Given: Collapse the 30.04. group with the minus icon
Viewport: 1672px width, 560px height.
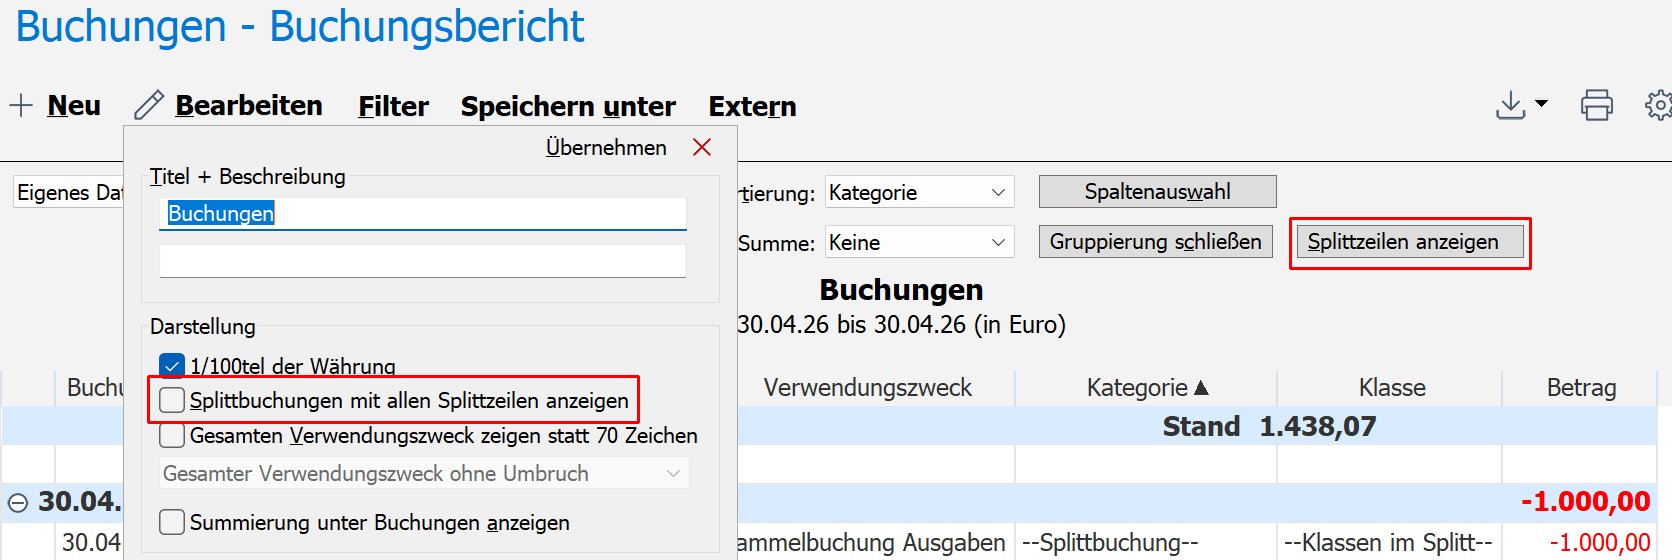Looking at the screenshot, I should coord(18,503).
